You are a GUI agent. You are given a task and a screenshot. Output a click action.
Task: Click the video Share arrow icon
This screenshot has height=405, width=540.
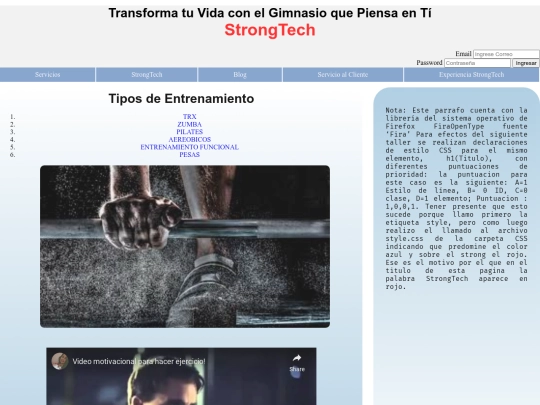(x=297, y=358)
